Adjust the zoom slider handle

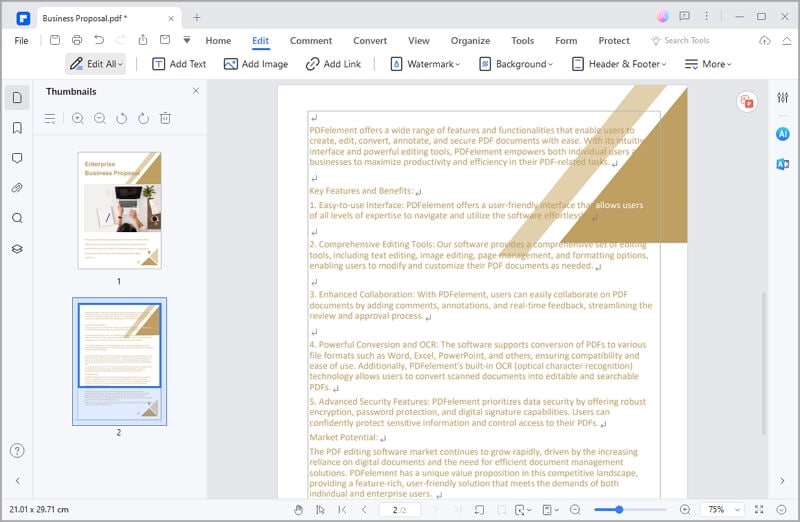point(619,509)
